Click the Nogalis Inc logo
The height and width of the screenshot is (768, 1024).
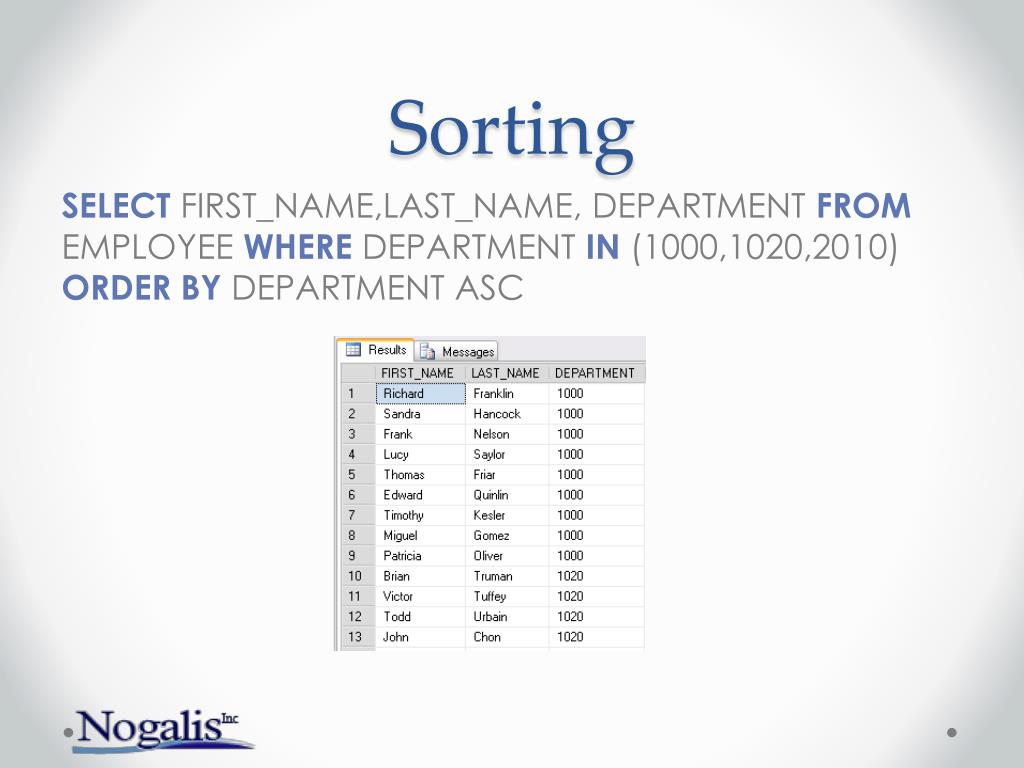click(x=163, y=730)
